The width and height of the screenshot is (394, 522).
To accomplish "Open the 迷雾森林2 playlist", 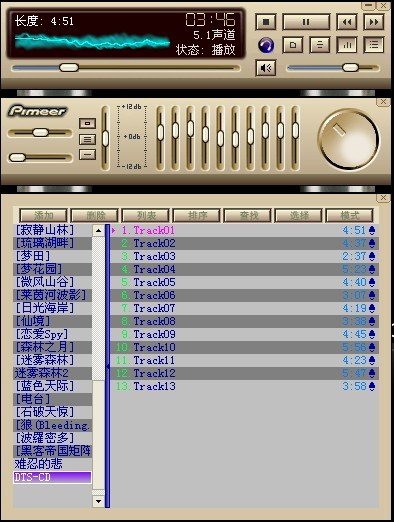I will [52, 373].
